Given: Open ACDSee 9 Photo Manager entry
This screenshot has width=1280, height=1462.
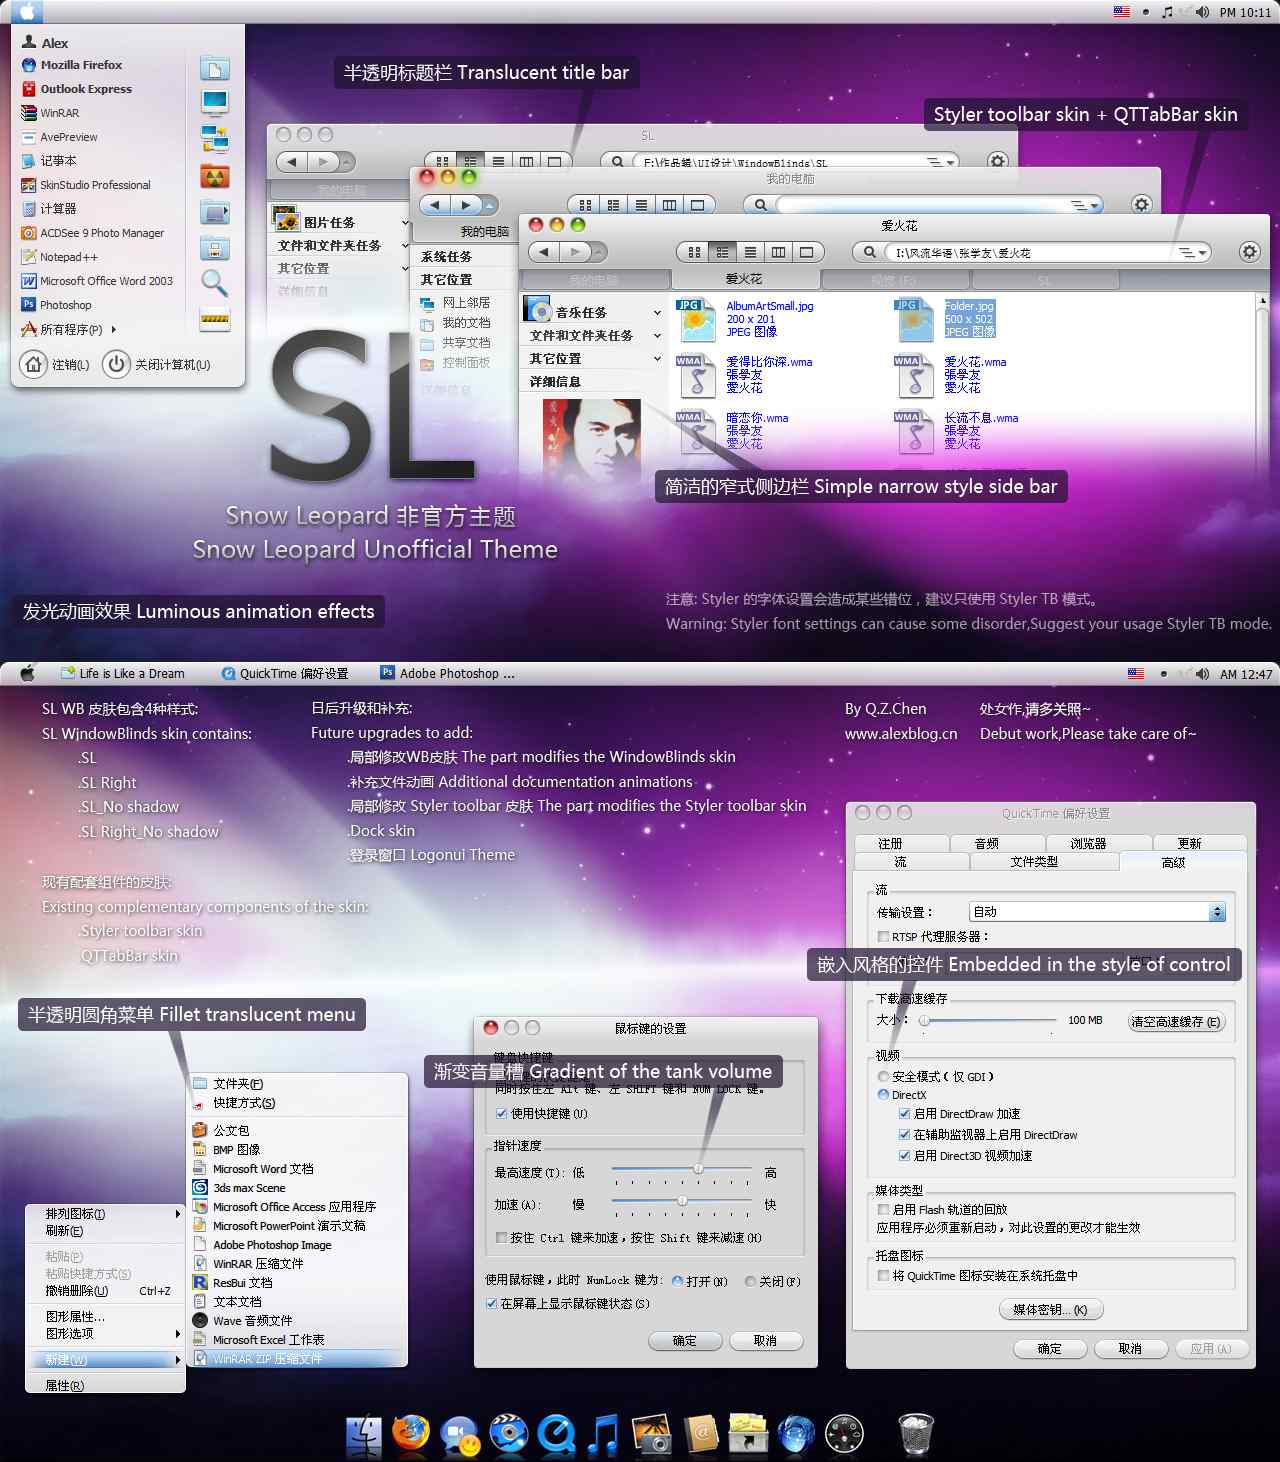Looking at the screenshot, I should coord(93,233).
